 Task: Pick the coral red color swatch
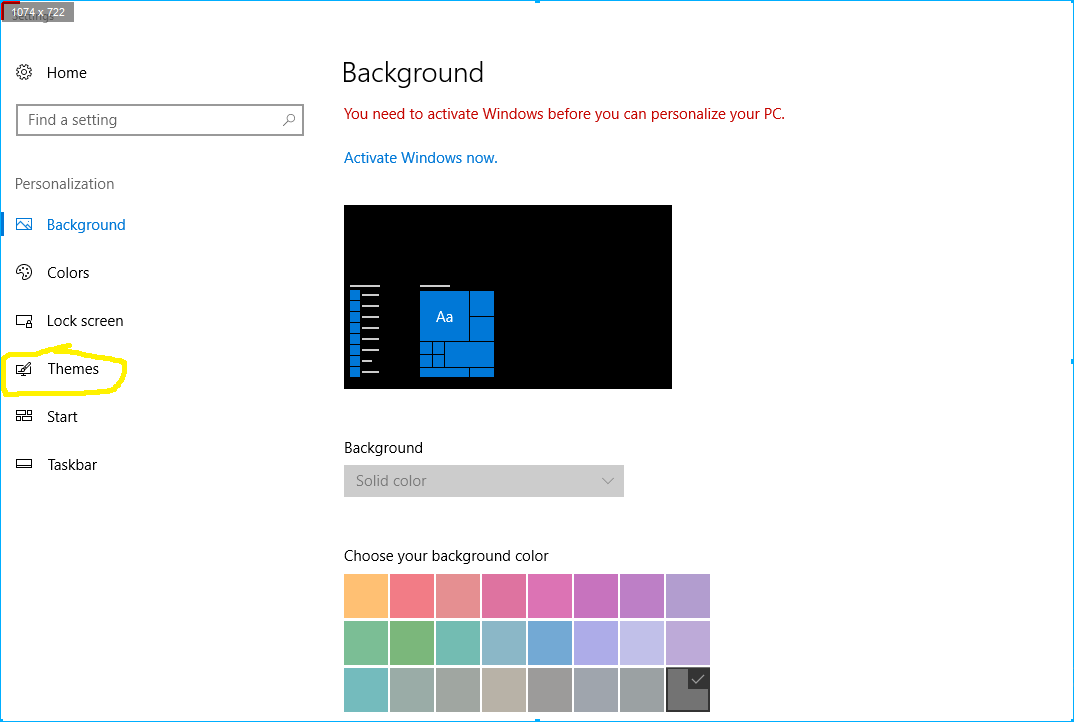pos(412,596)
